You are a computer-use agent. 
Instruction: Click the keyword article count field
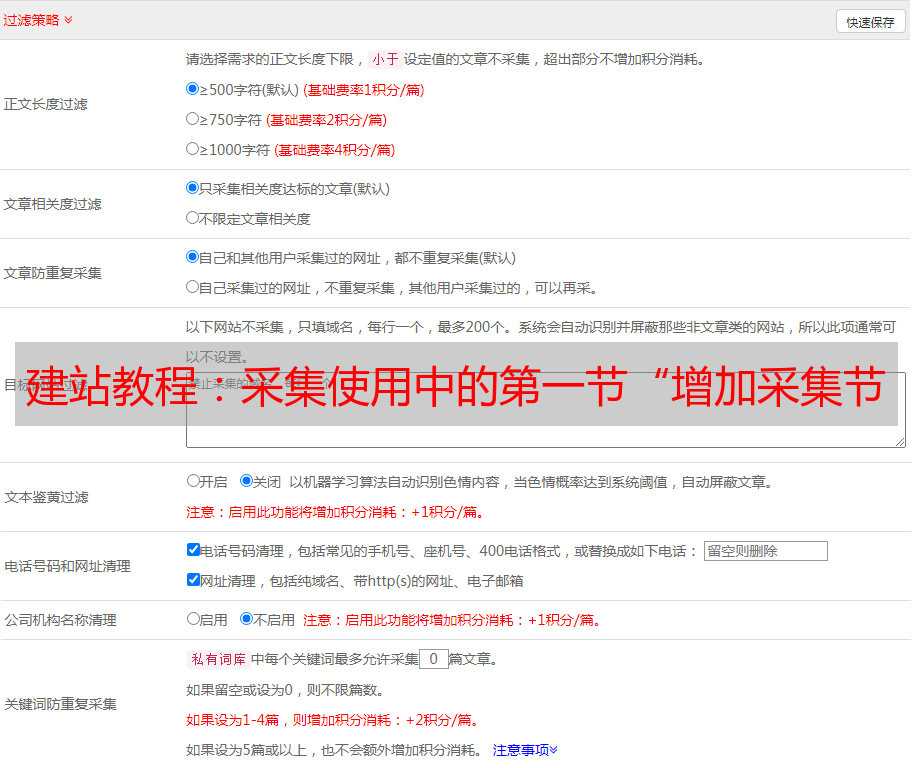(x=433, y=659)
